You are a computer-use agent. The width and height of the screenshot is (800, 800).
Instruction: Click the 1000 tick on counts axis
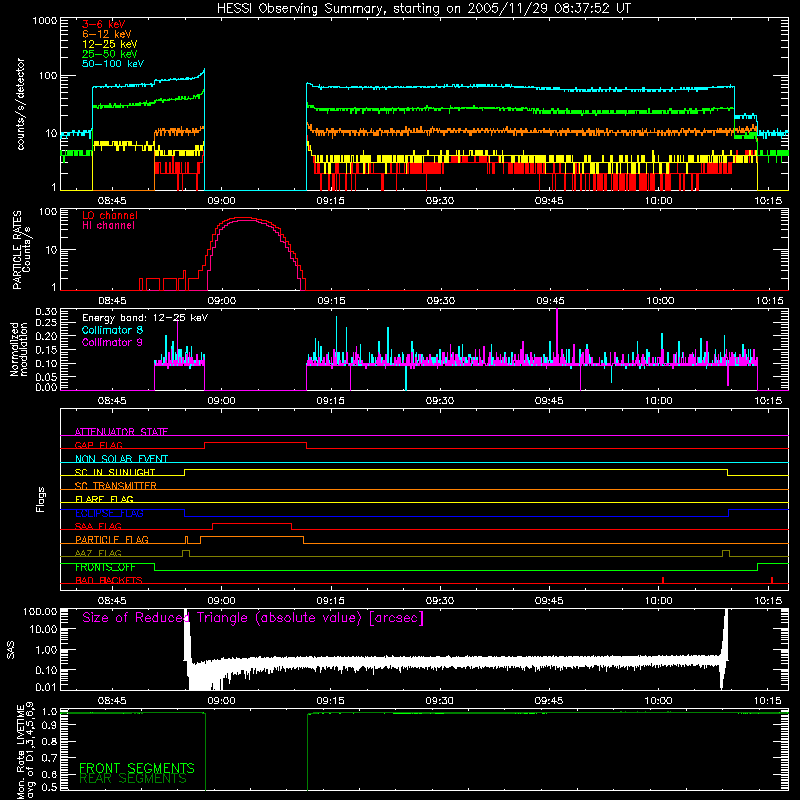[x=45, y=21]
